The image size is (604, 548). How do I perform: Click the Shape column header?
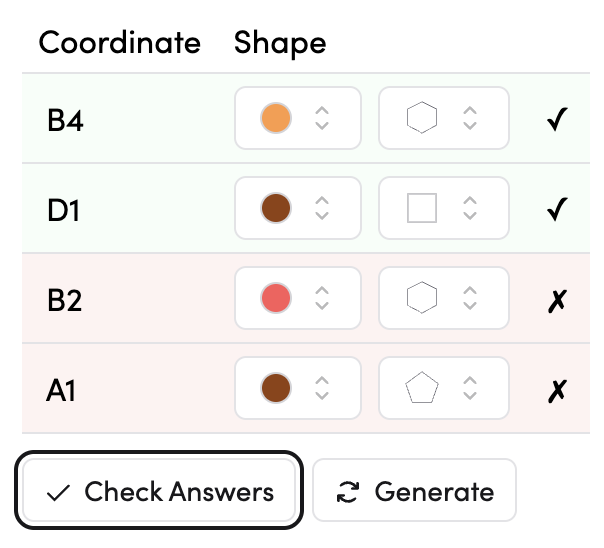click(x=280, y=43)
